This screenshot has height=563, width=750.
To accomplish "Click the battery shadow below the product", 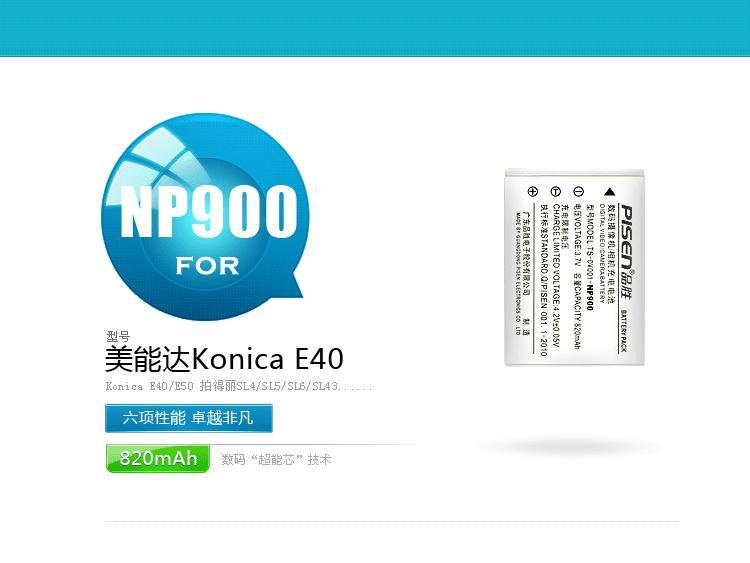I will click(x=568, y=448).
